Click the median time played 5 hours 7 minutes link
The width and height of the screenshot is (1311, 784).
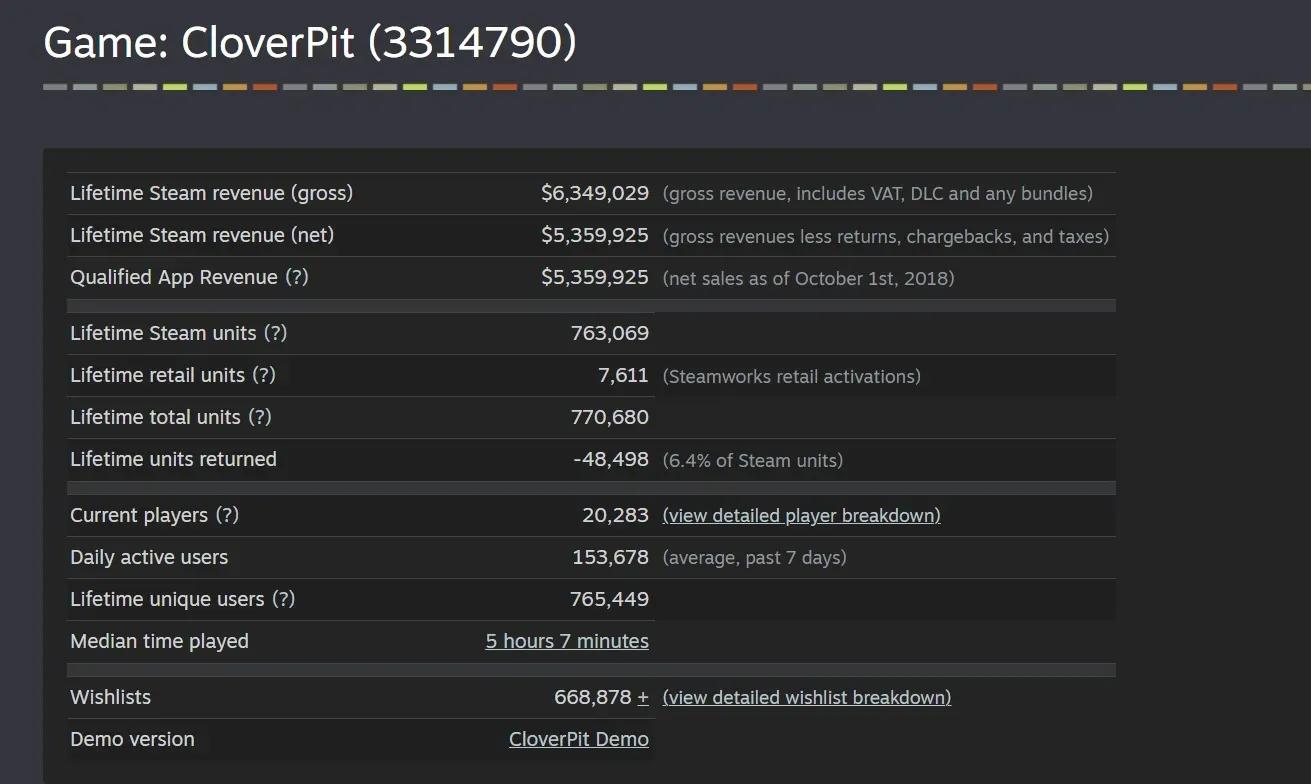[567, 641]
